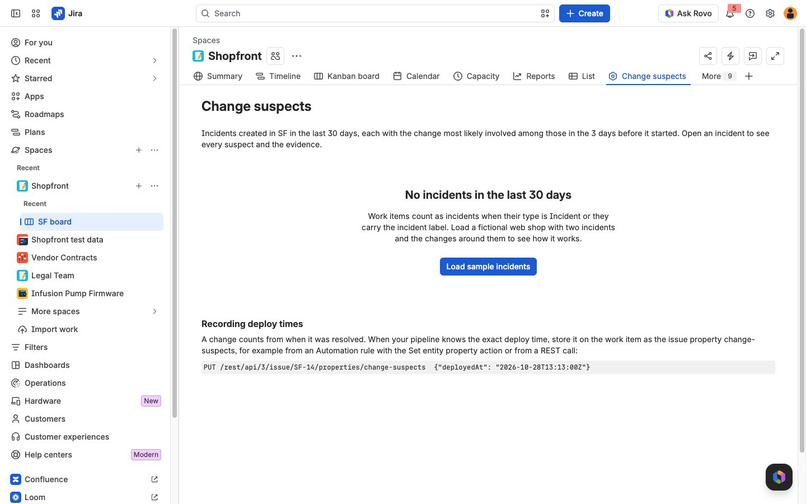Expand the Starred chevron in sidebar
Screen dimensions: 806x504
click(x=154, y=79)
